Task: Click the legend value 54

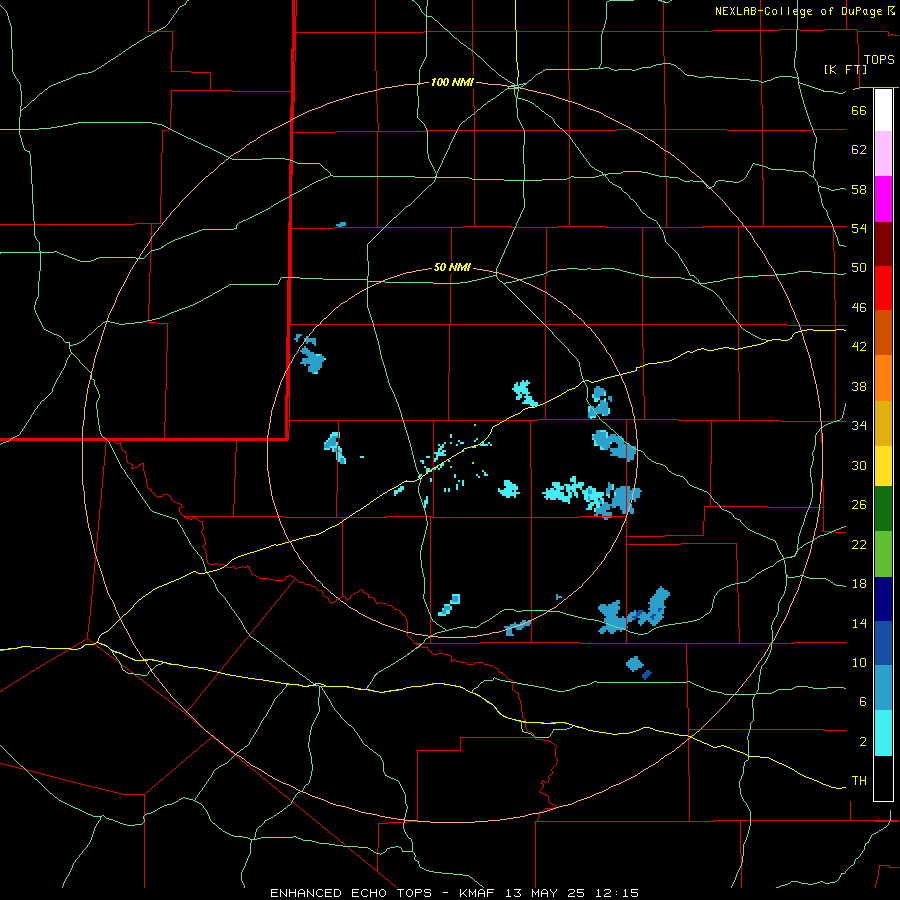Action: 859,228
